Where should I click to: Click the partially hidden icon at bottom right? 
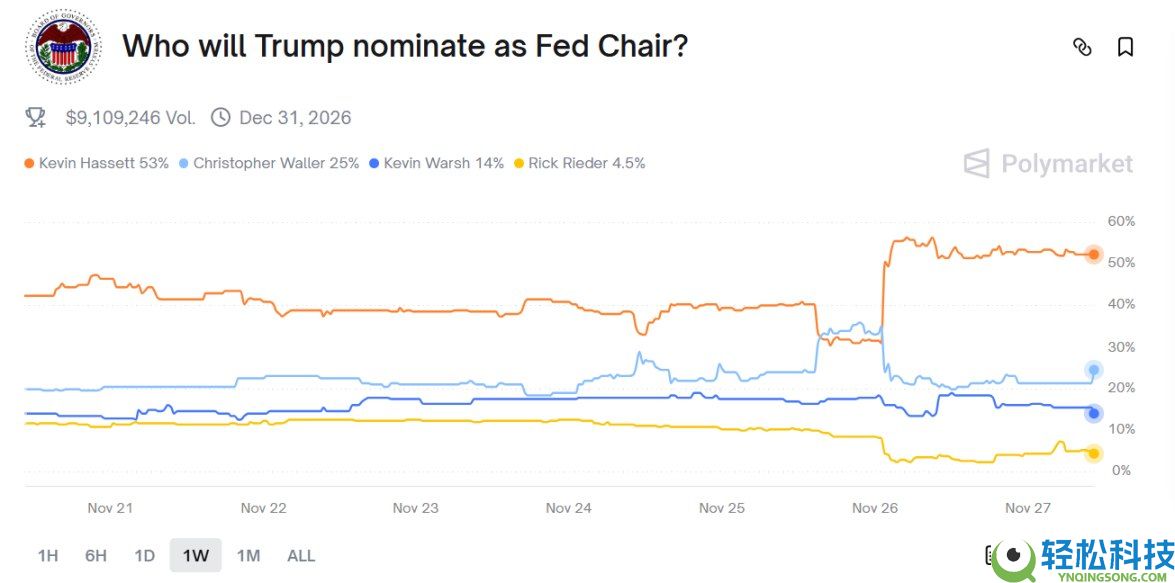[x=990, y=554]
